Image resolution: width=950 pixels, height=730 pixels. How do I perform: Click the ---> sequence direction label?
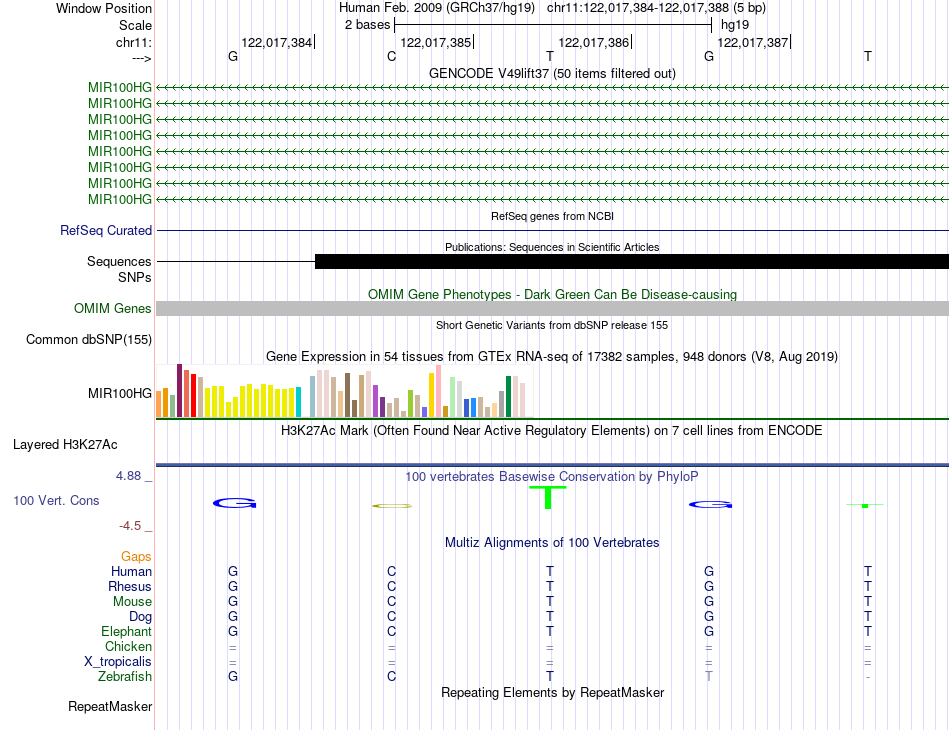pyautogui.click(x=141, y=58)
